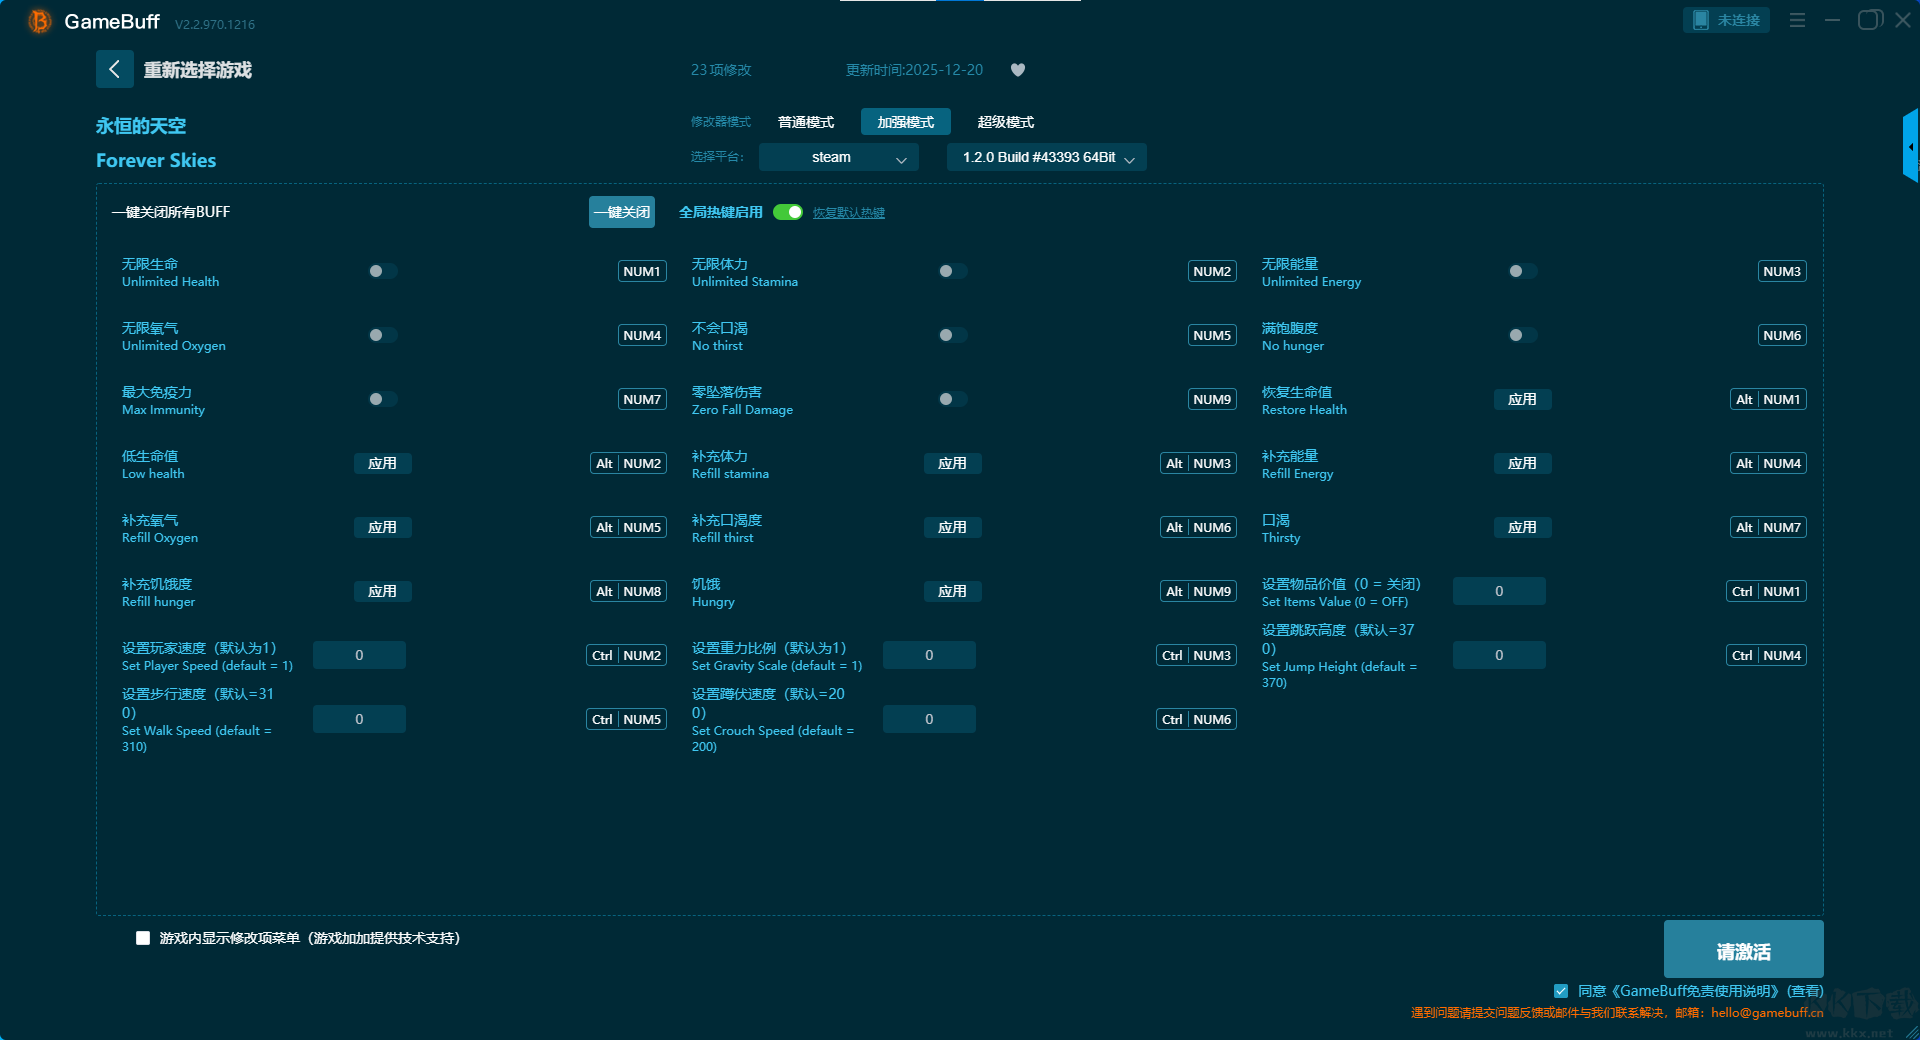This screenshot has height=1040, width=1920.
Task: Enable the Zero Fall Damage toggle
Action: [x=952, y=399]
